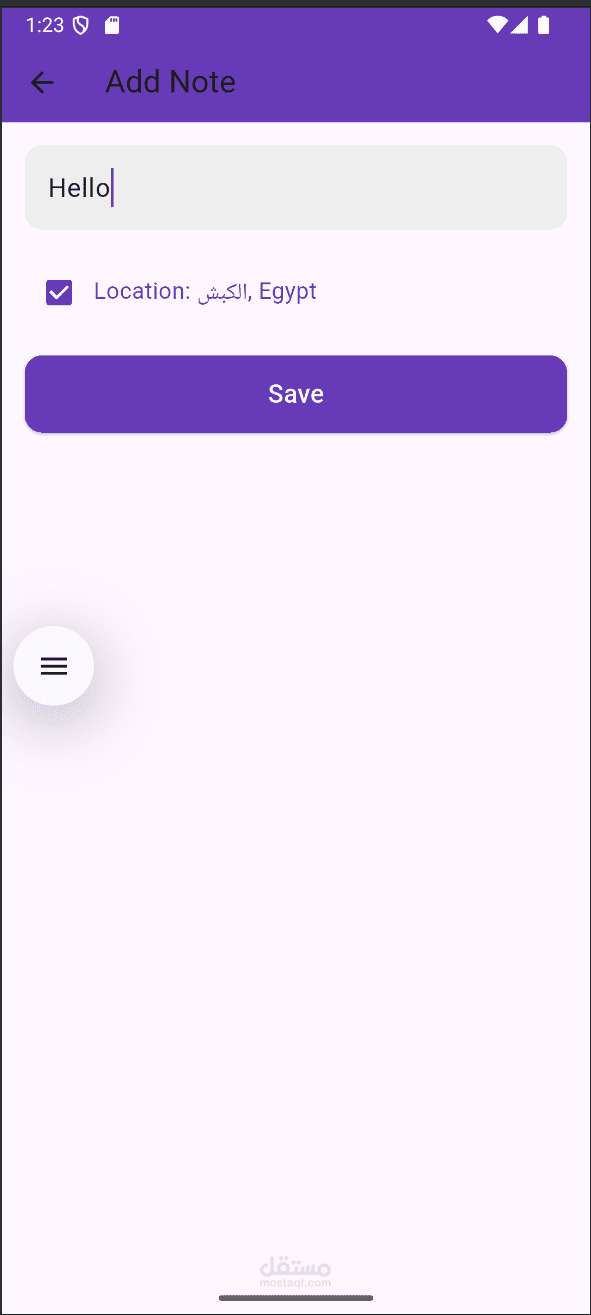The image size is (591, 1315).
Task: Uncheck the Location checkbox
Action: coord(59,292)
